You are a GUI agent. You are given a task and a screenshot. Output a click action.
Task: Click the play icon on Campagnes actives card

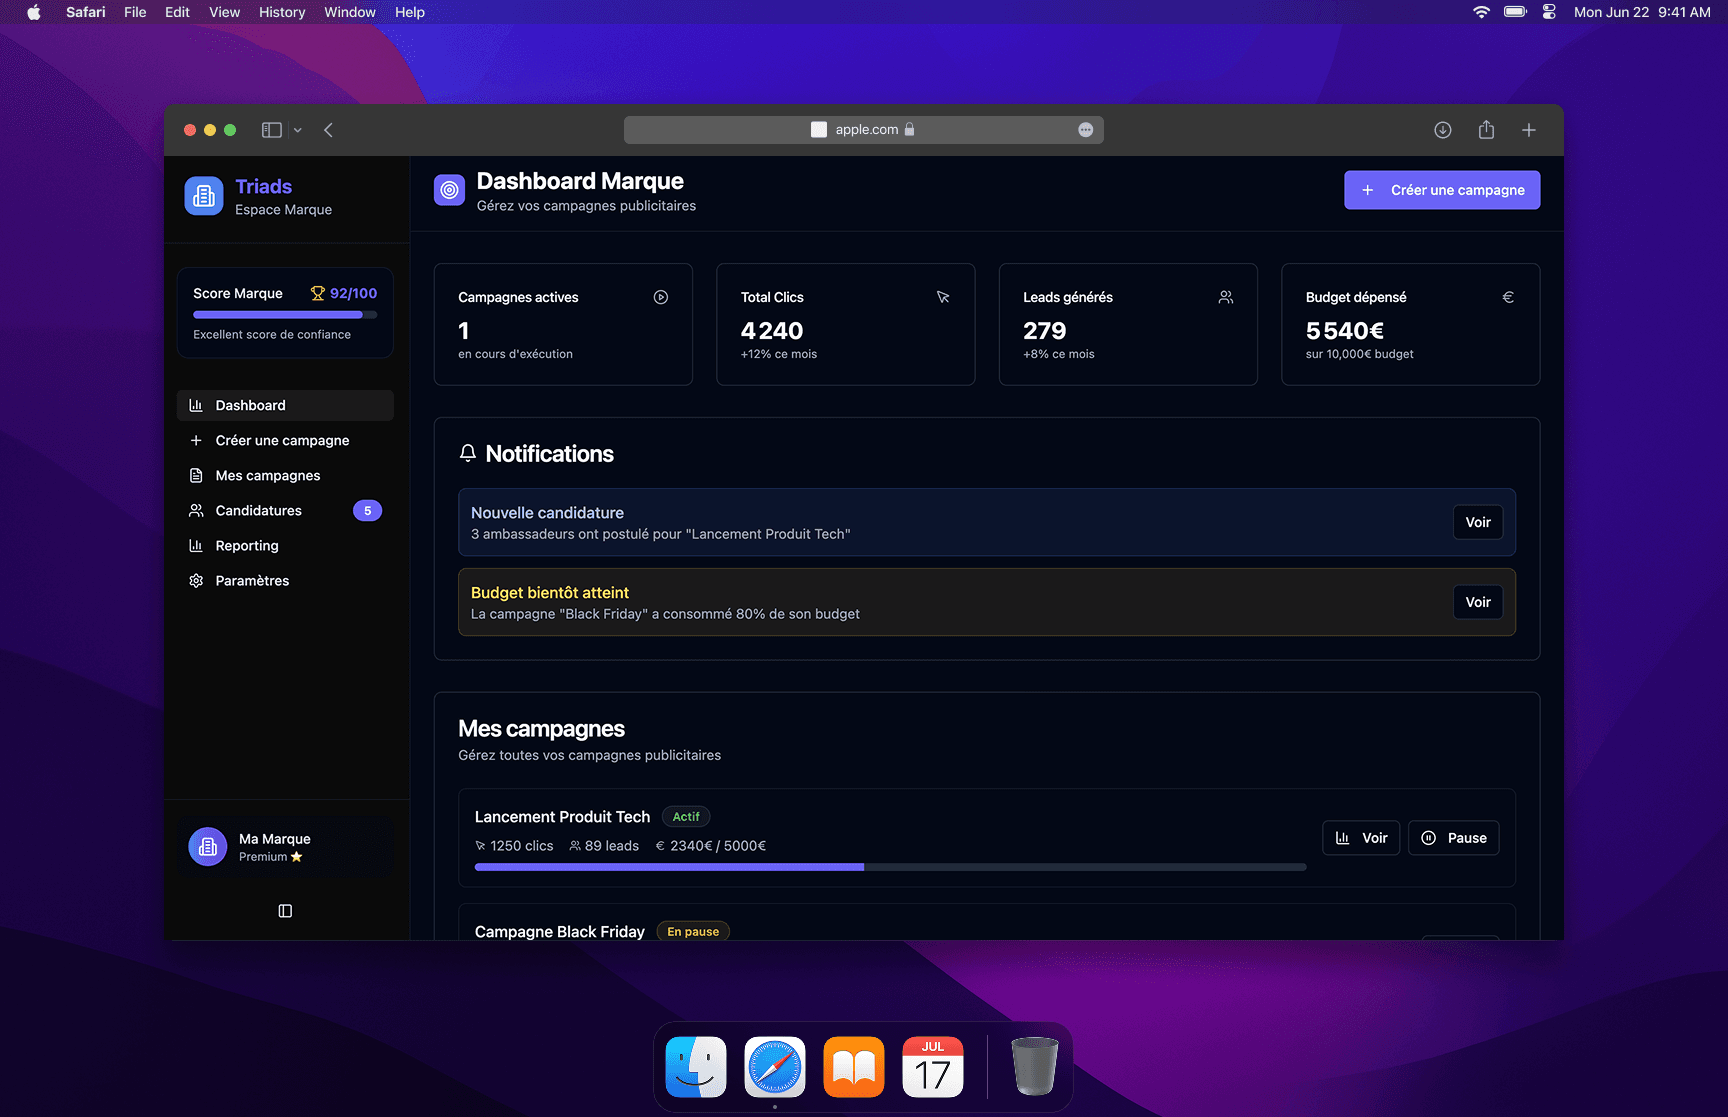point(660,297)
